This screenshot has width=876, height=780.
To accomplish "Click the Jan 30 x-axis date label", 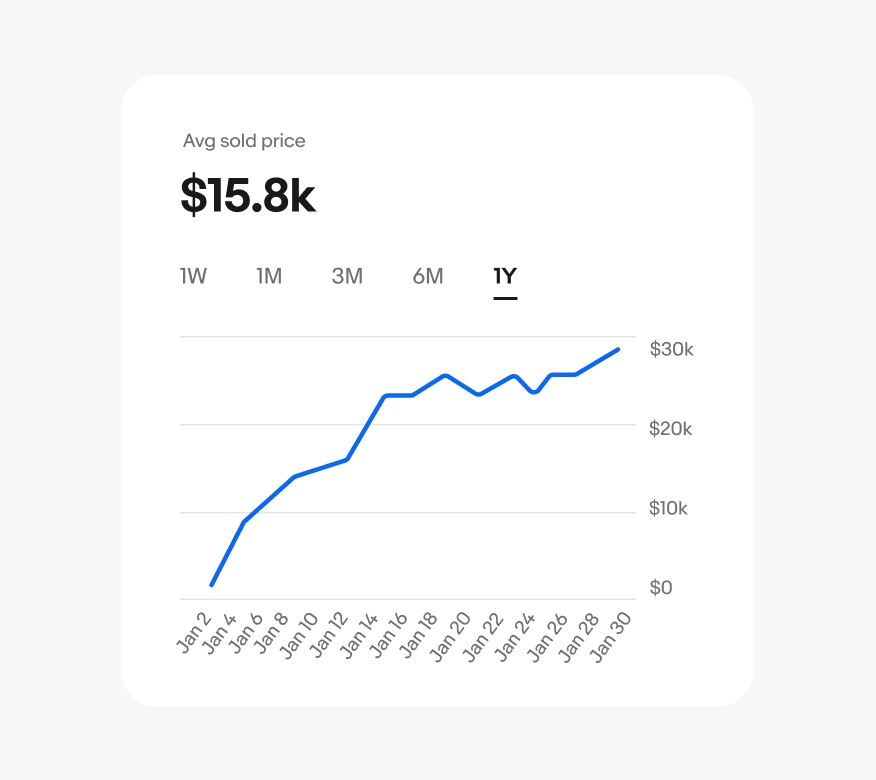I will coord(610,636).
